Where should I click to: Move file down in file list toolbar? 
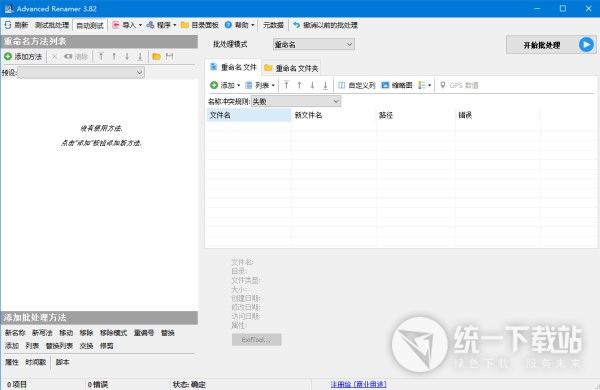312,85
